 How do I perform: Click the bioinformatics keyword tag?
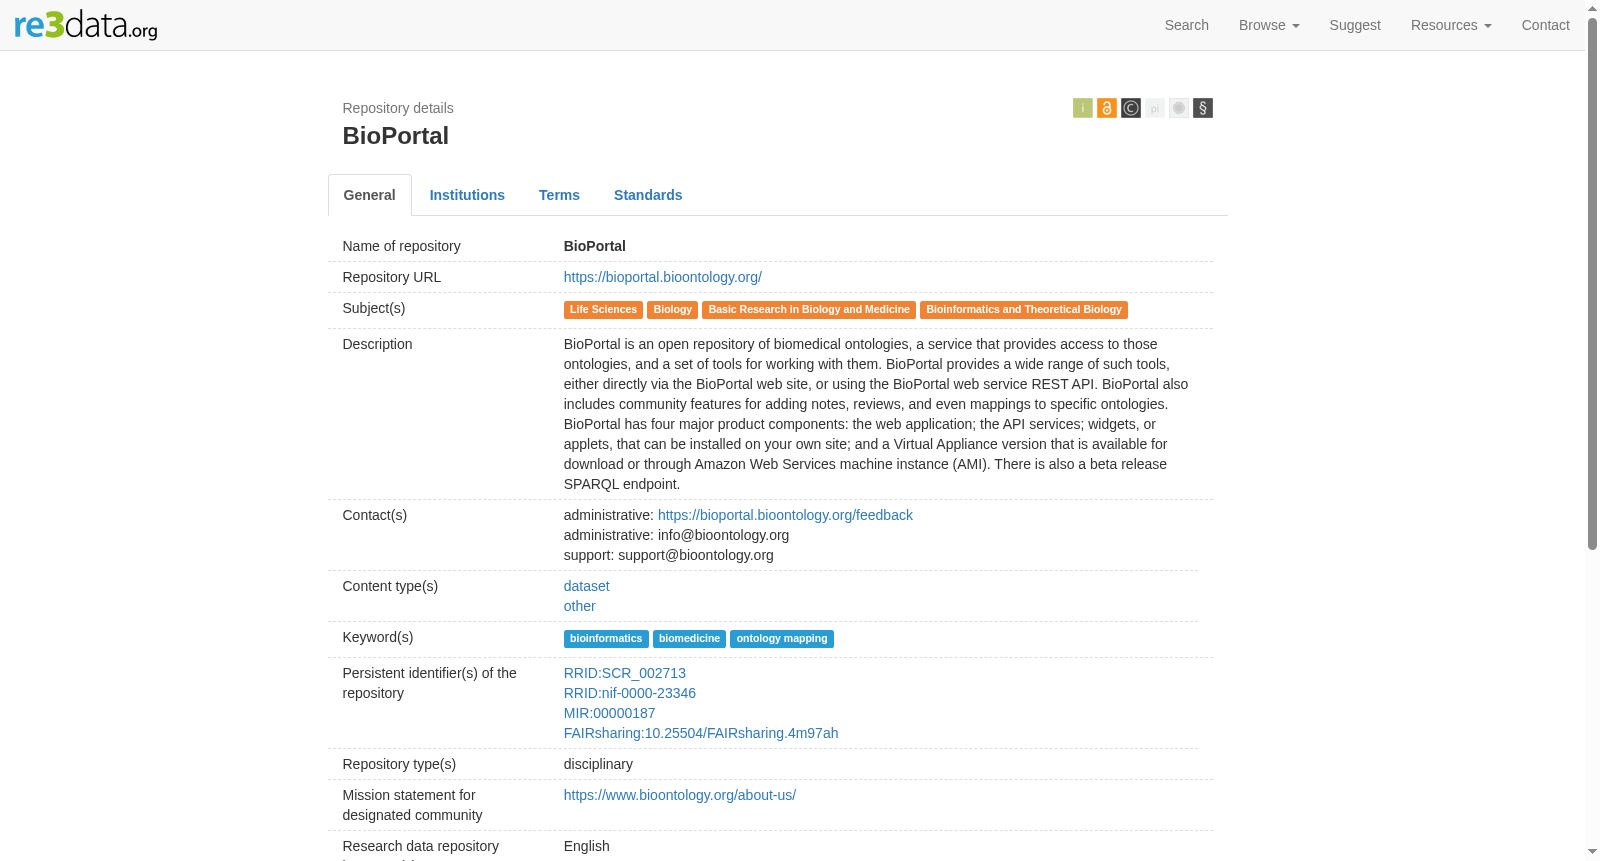coord(606,639)
